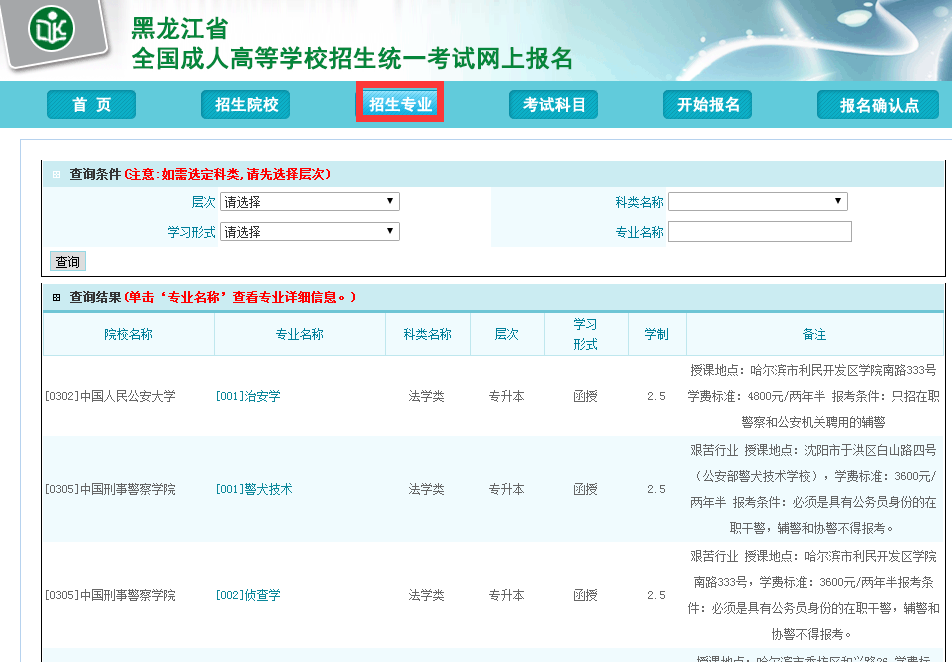Open the 学习形式 dropdown
The height and width of the screenshot is (662, 952).
pos(310,231)
